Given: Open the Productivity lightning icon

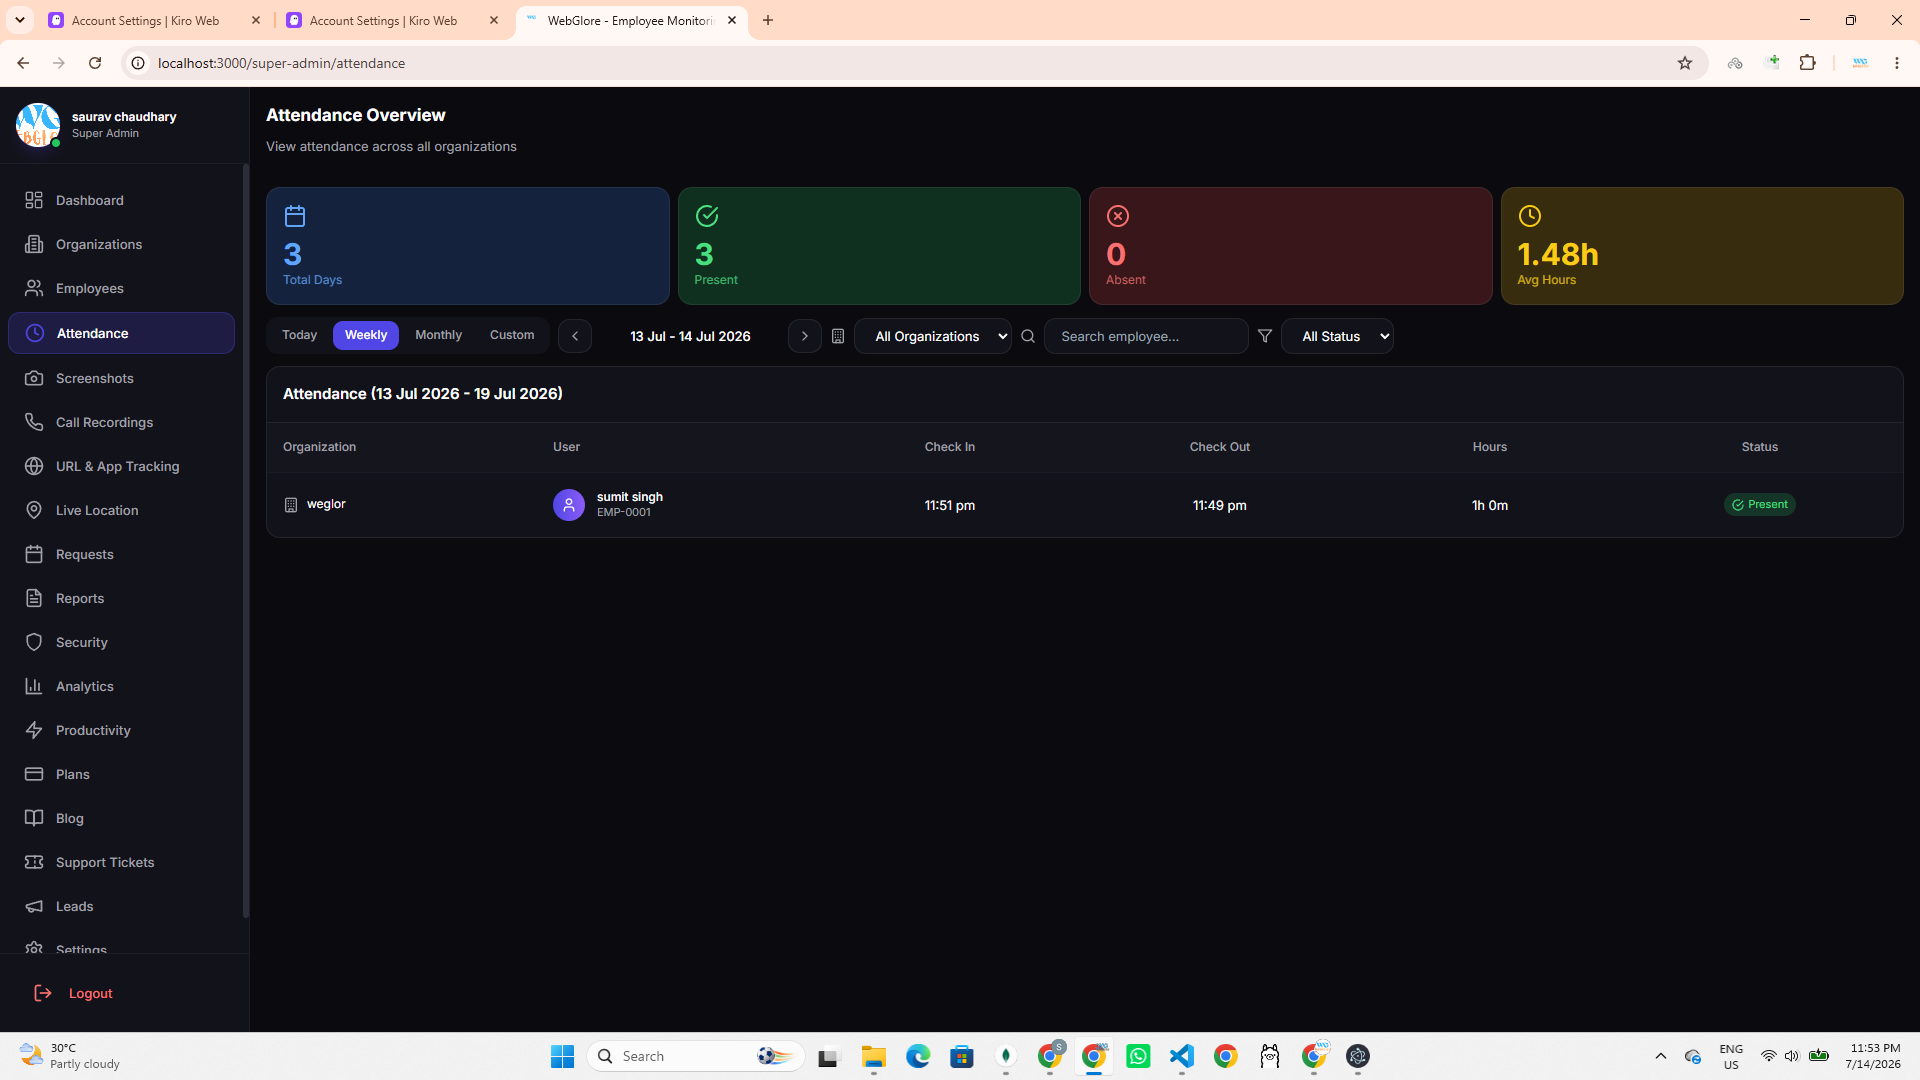Looking at the screenshot, I should click(34, 730).
